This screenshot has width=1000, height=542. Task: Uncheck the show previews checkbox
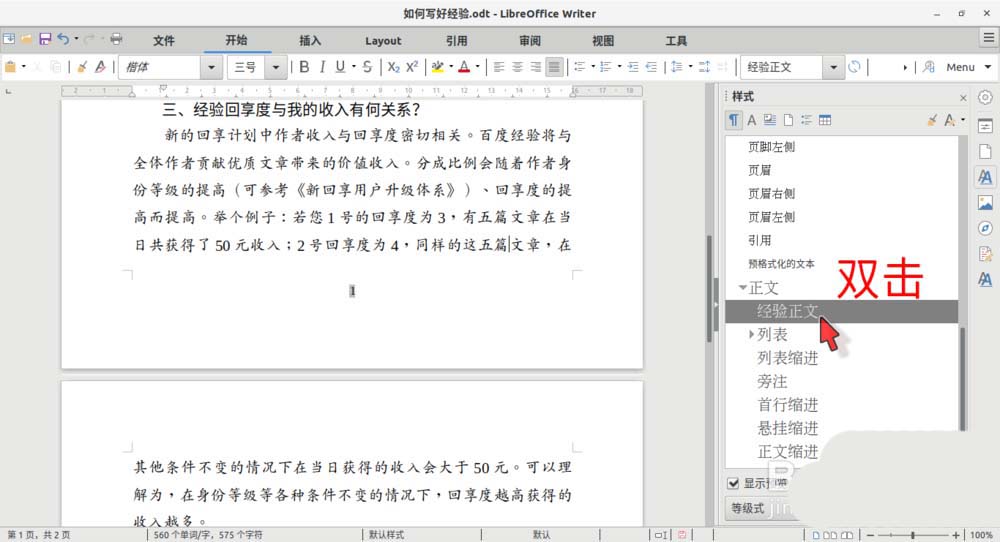click(733, 483)
